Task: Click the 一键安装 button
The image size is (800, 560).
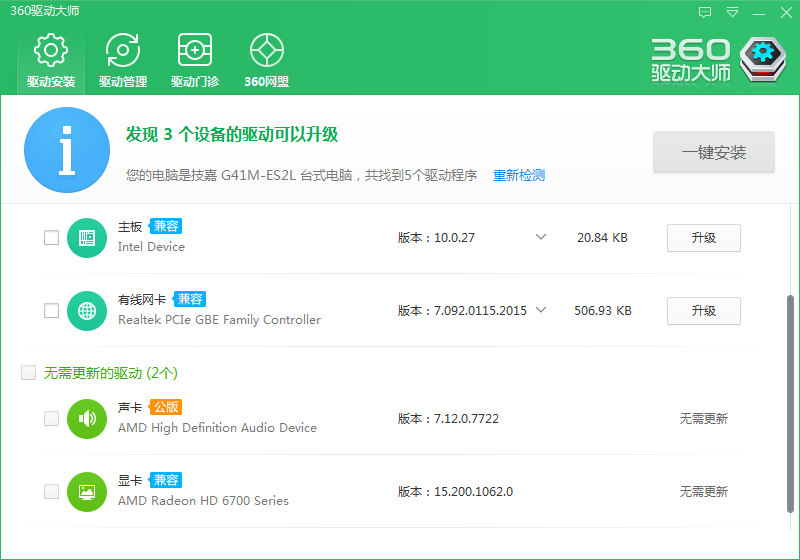Action: point(714,152)
